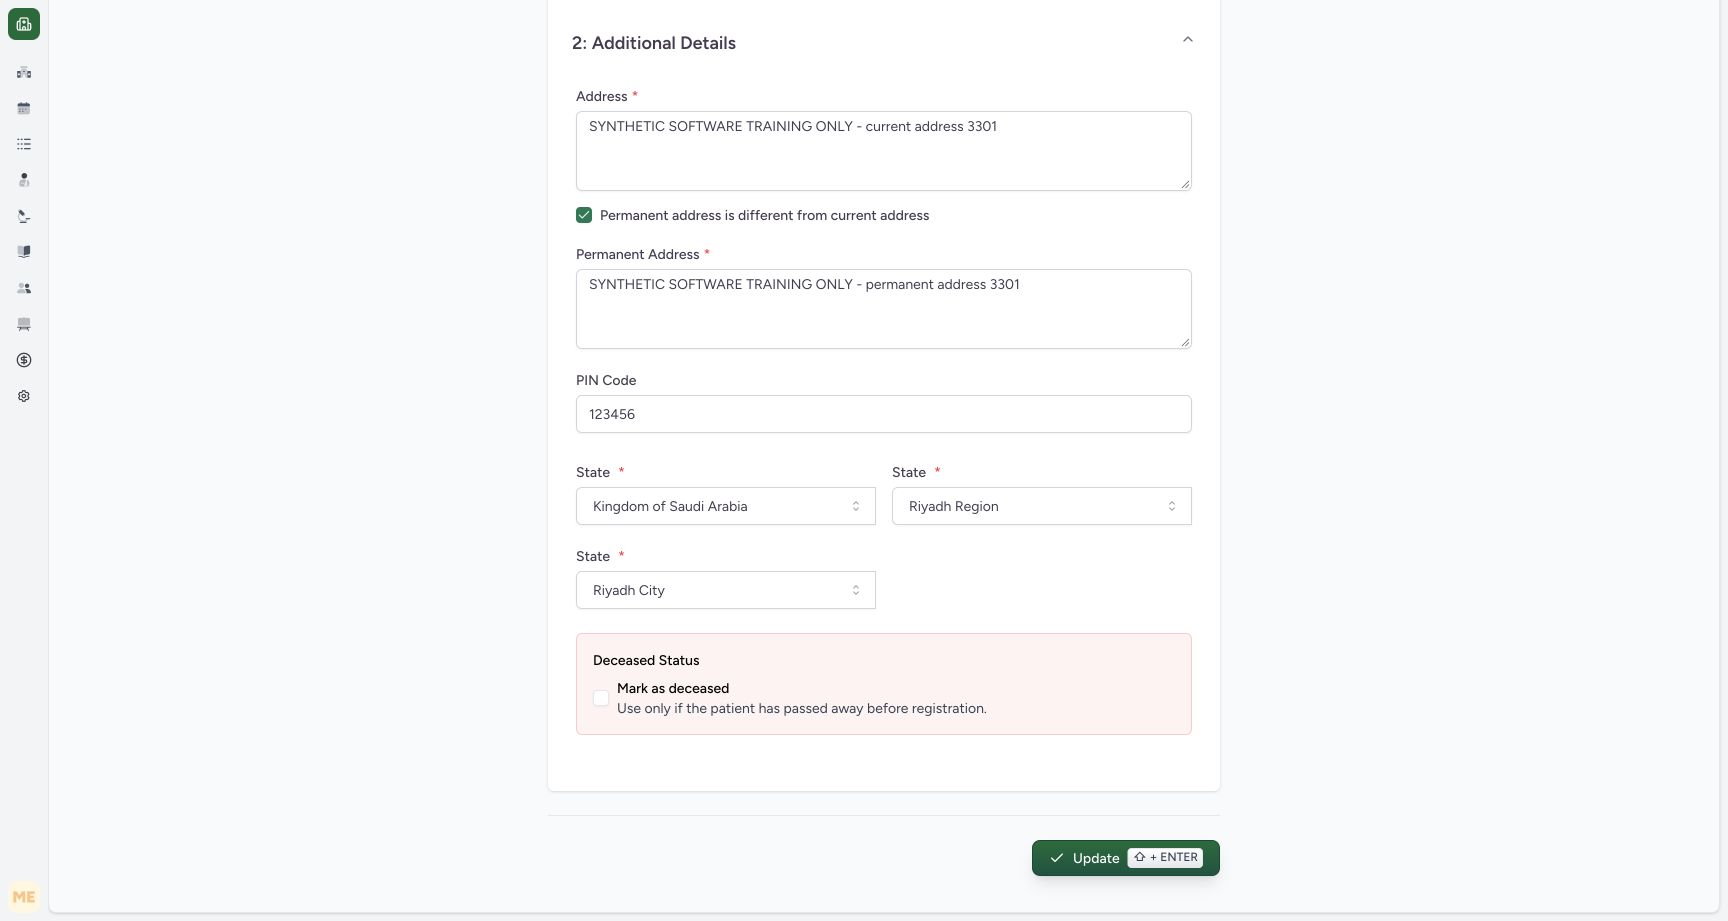Open the calendar icon in sidebar
1728x921 pixels.
(24, 108)
